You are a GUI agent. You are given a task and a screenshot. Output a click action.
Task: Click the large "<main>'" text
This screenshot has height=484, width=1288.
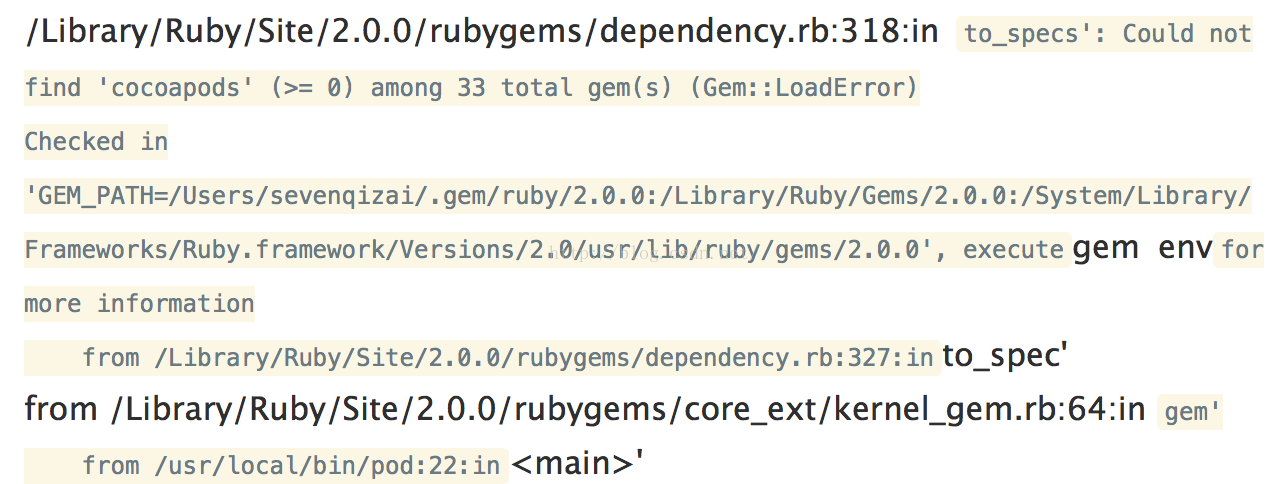click(x=578, y=464)
